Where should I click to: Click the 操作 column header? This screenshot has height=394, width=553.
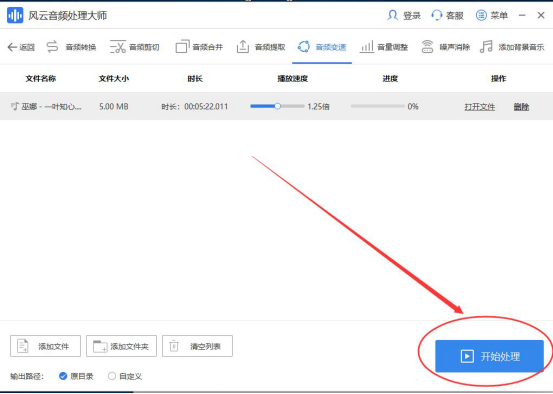498,79
